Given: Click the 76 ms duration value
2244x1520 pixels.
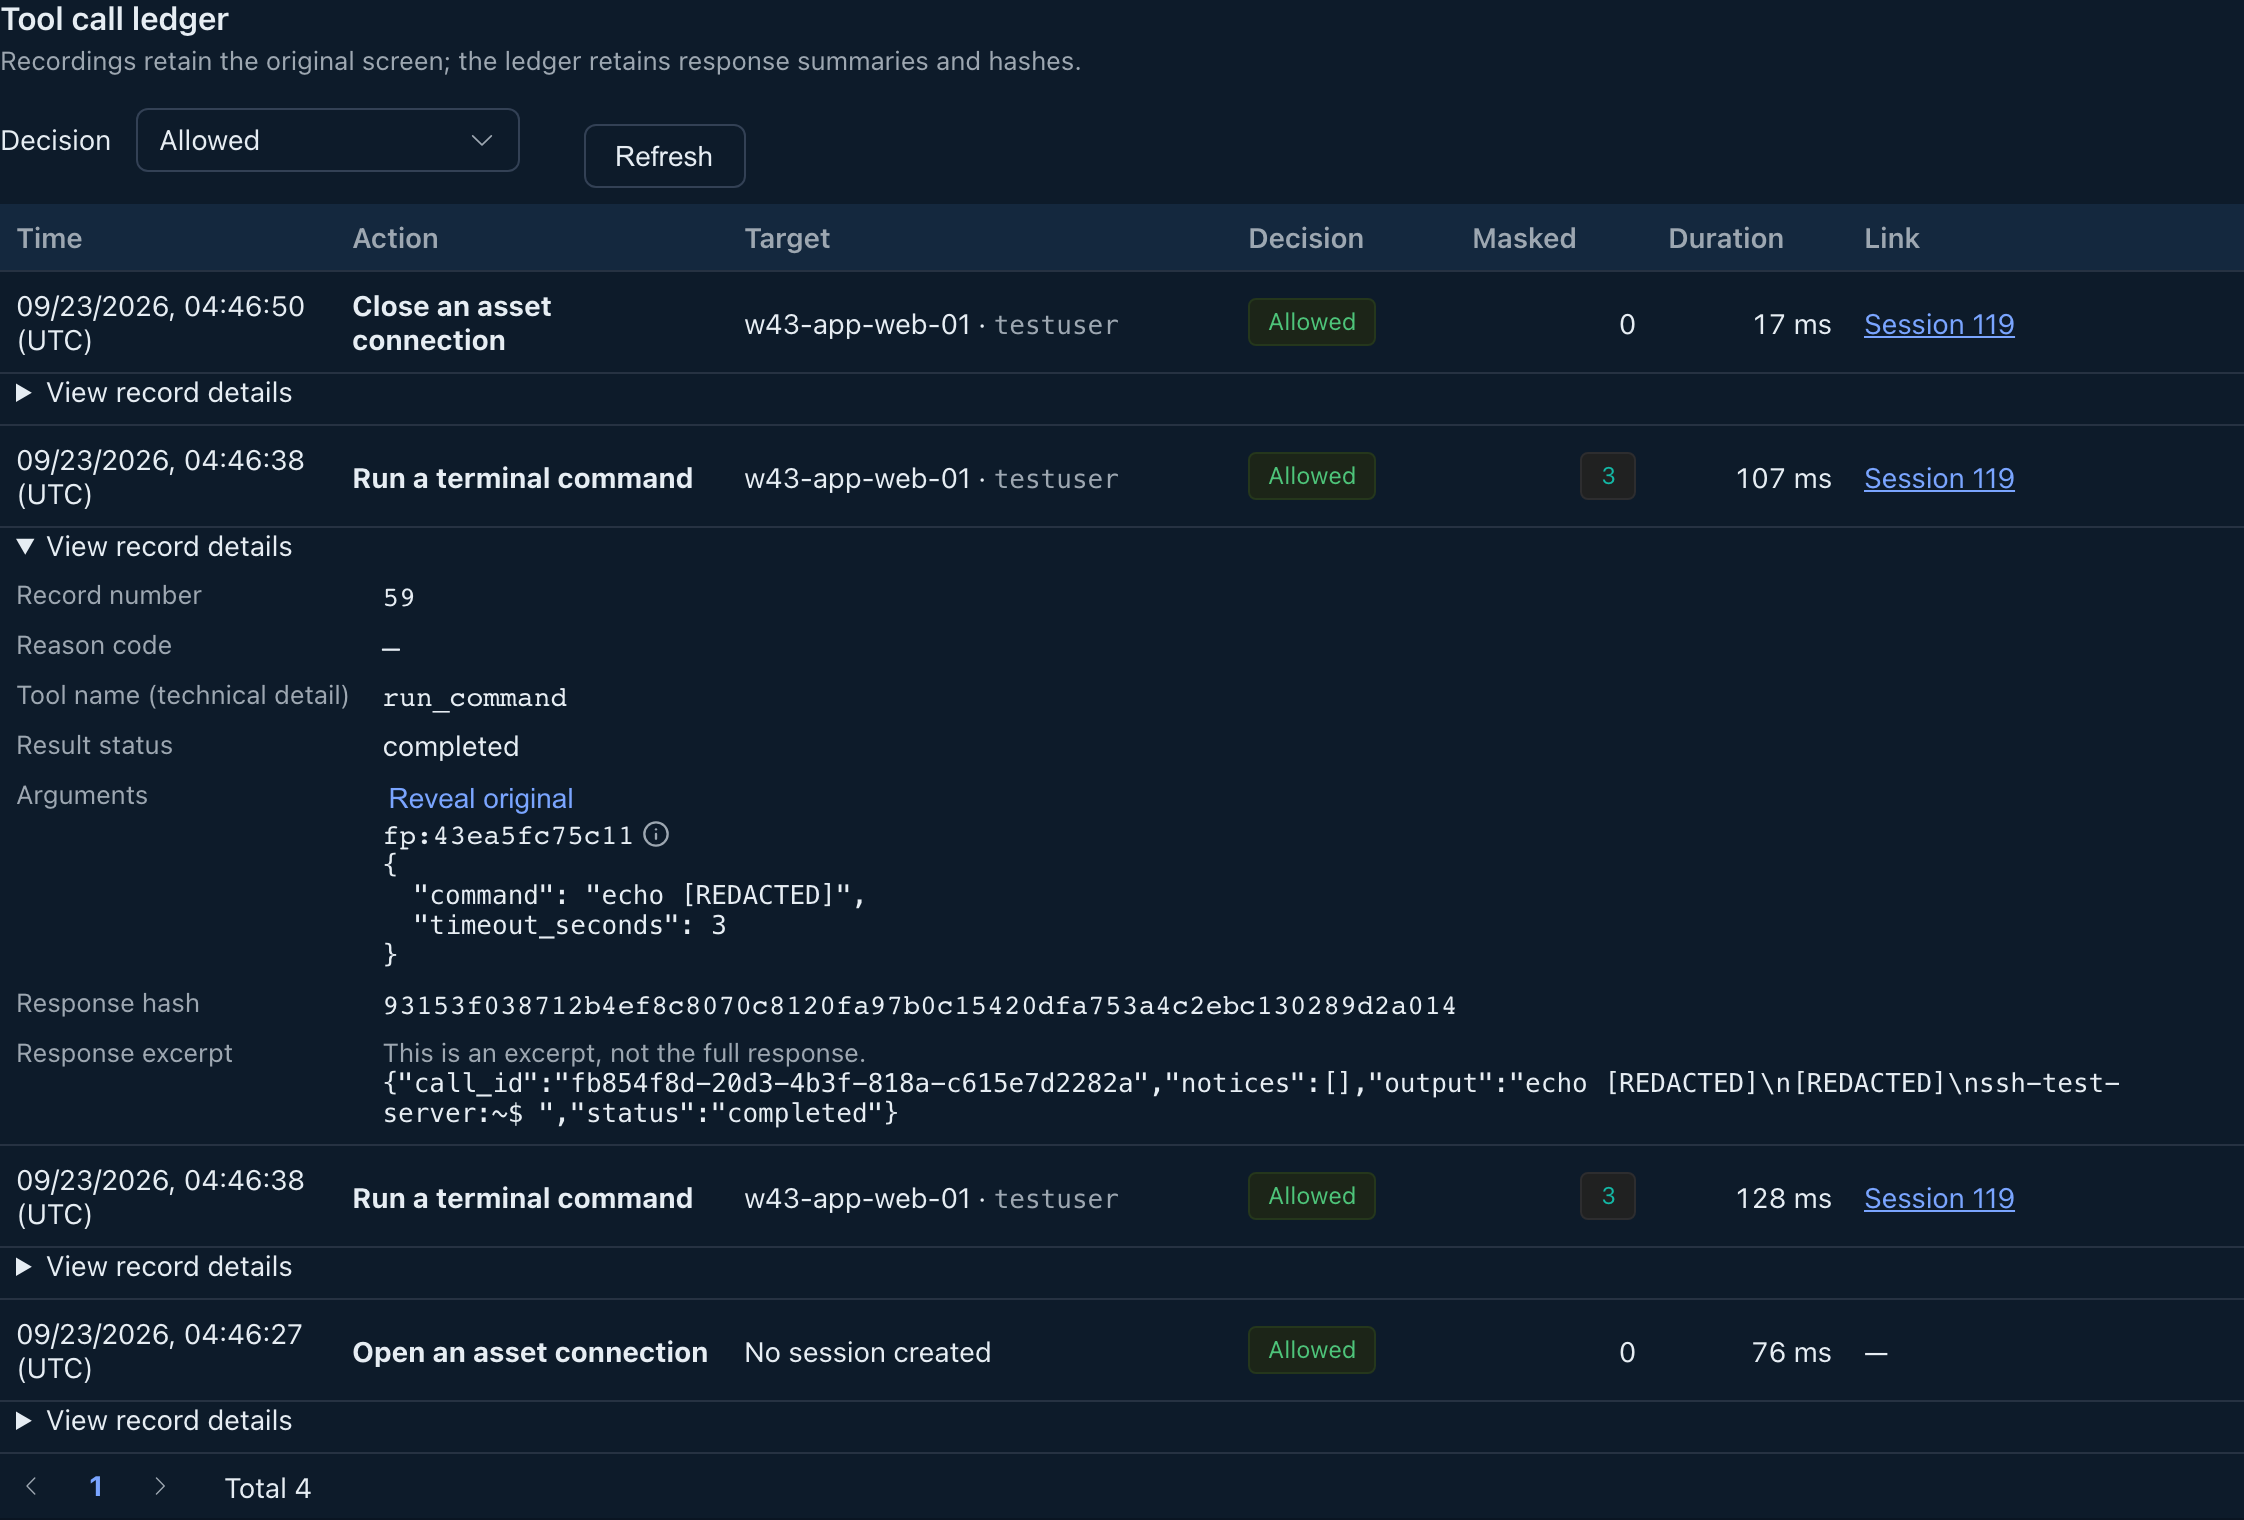Looking at the screenshot, I should tap(1791, 1352).
